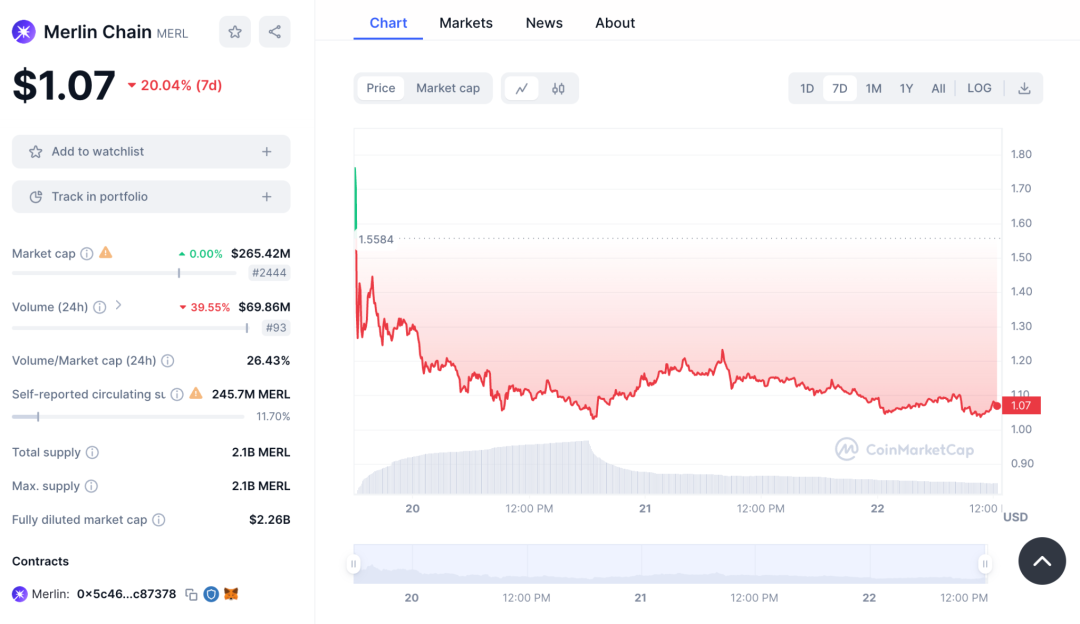Toggle chart to Market cap

tap(448, 88)
